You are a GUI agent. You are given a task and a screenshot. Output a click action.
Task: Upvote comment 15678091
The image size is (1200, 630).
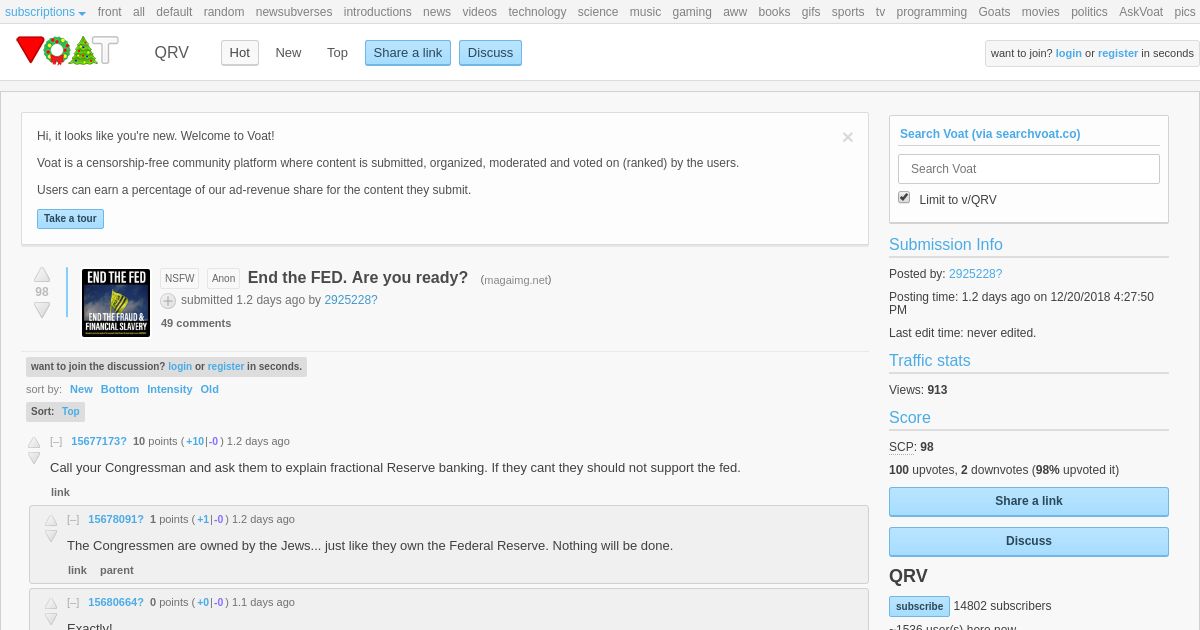(x=51, y=520)
